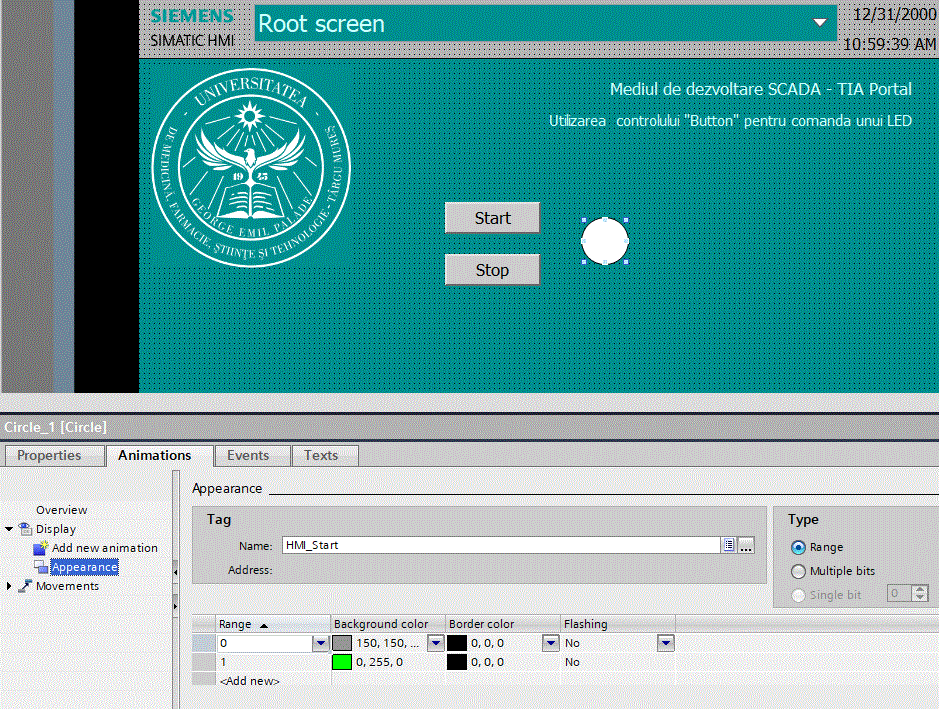Select the Range type radio button
The image size is (939, 709).
coord(798,547)
